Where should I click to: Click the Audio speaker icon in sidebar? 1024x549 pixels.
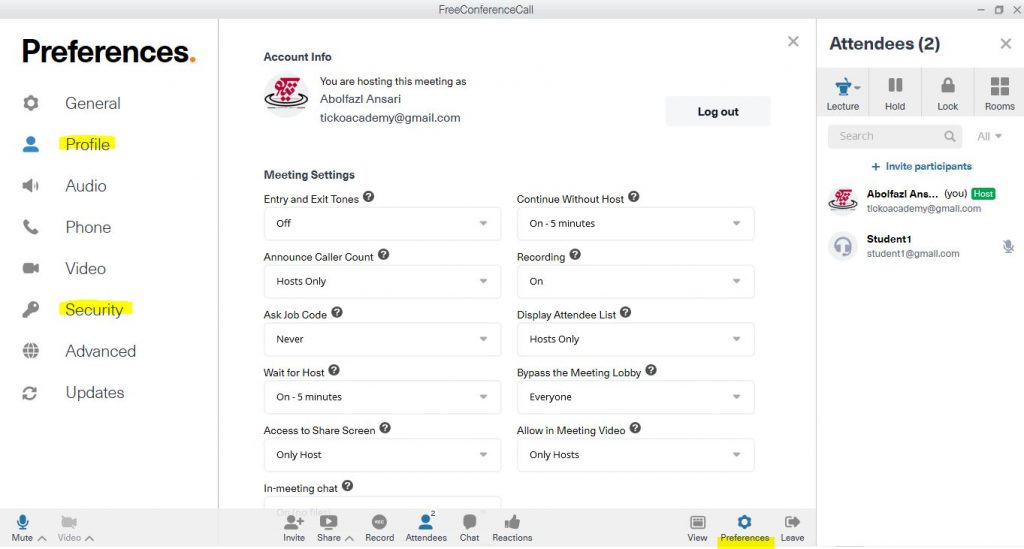pos(31,186)
